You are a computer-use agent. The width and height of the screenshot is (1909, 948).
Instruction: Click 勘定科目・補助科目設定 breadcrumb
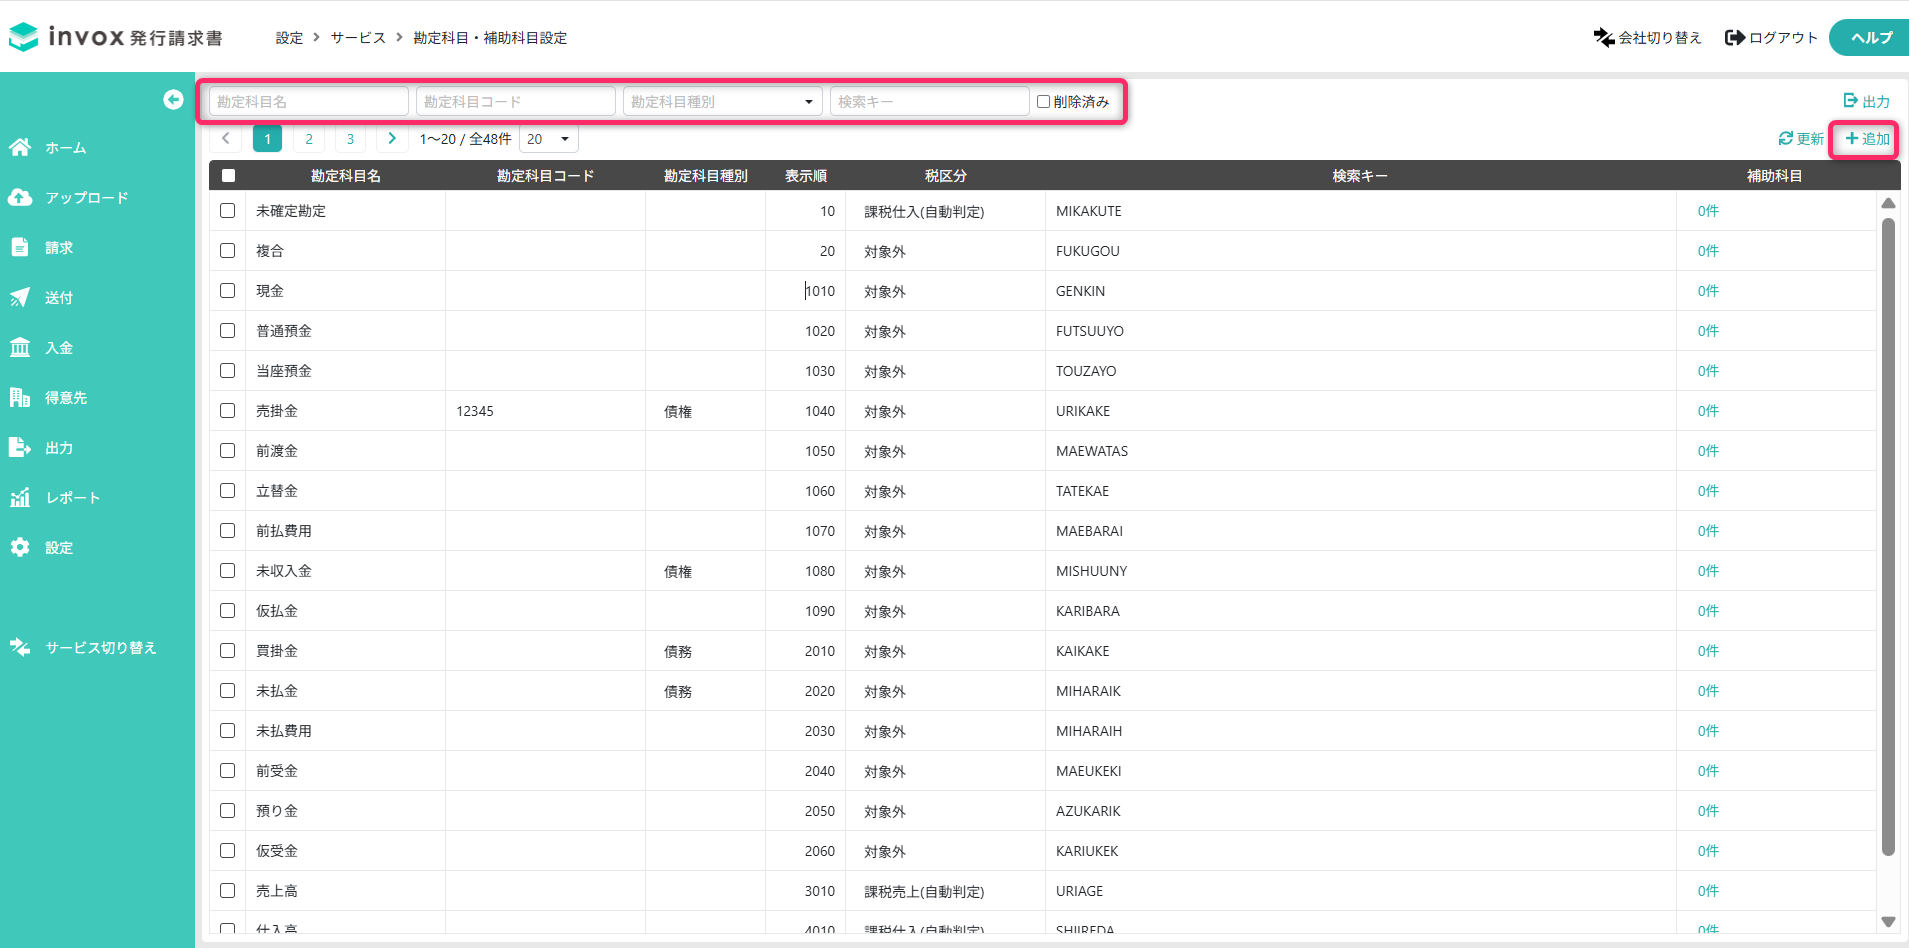coord(490,38)
